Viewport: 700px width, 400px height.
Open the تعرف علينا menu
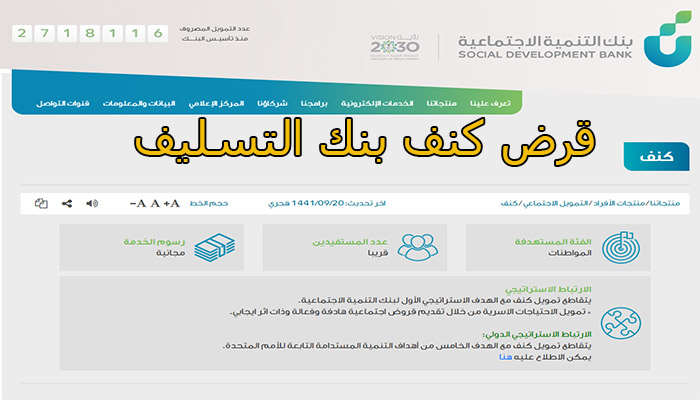(x=490, y=103)
